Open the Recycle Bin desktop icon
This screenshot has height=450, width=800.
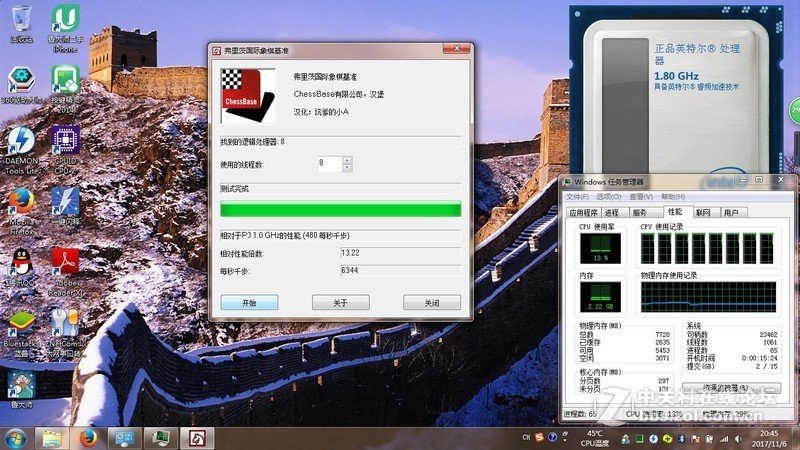pos(21,22)
